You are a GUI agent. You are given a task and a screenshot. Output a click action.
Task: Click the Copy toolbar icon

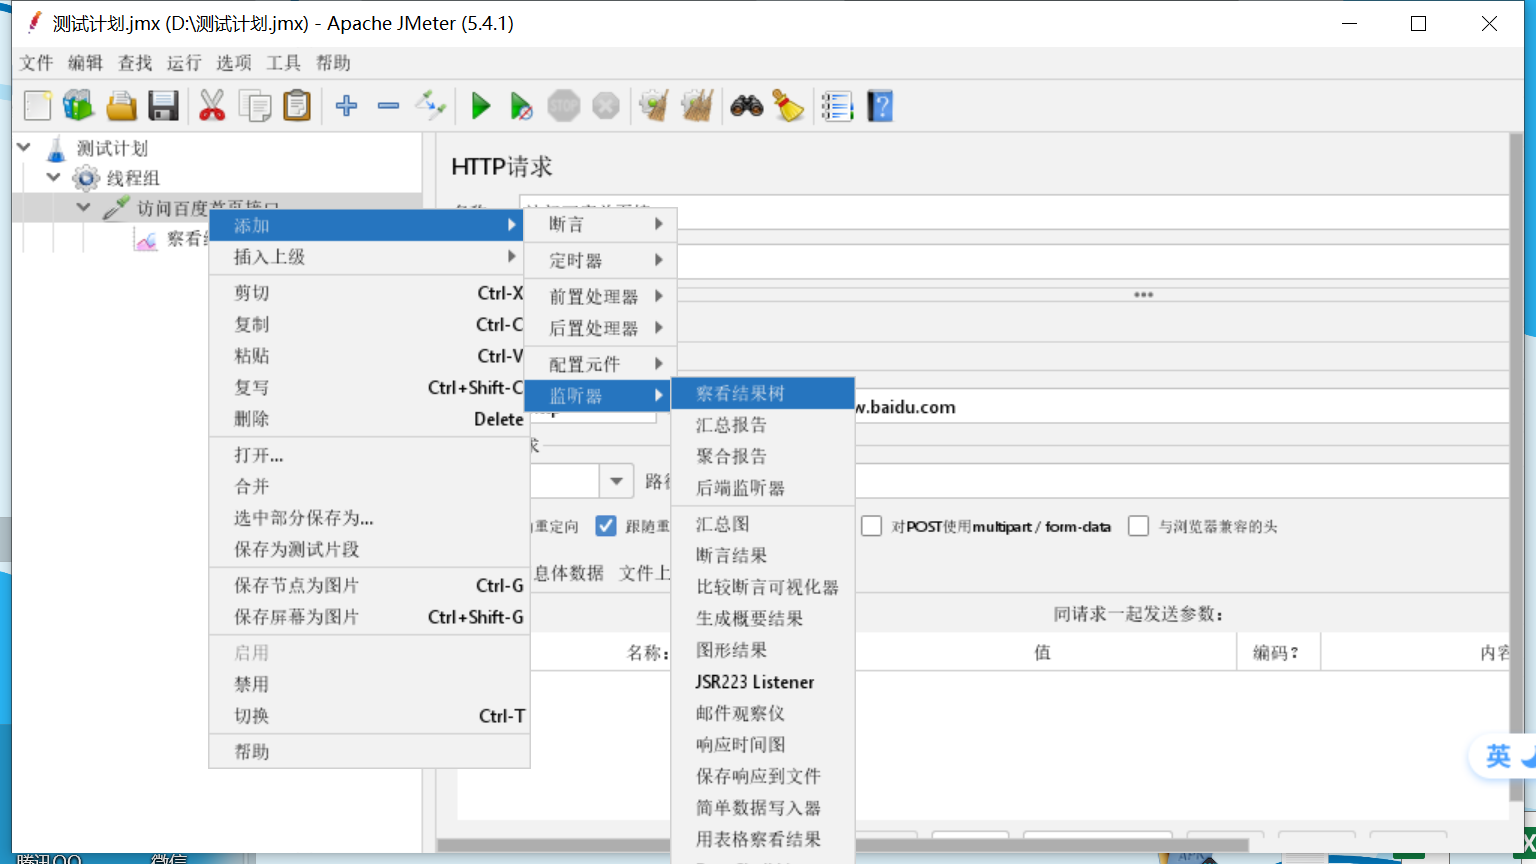(x=255, y=105)
